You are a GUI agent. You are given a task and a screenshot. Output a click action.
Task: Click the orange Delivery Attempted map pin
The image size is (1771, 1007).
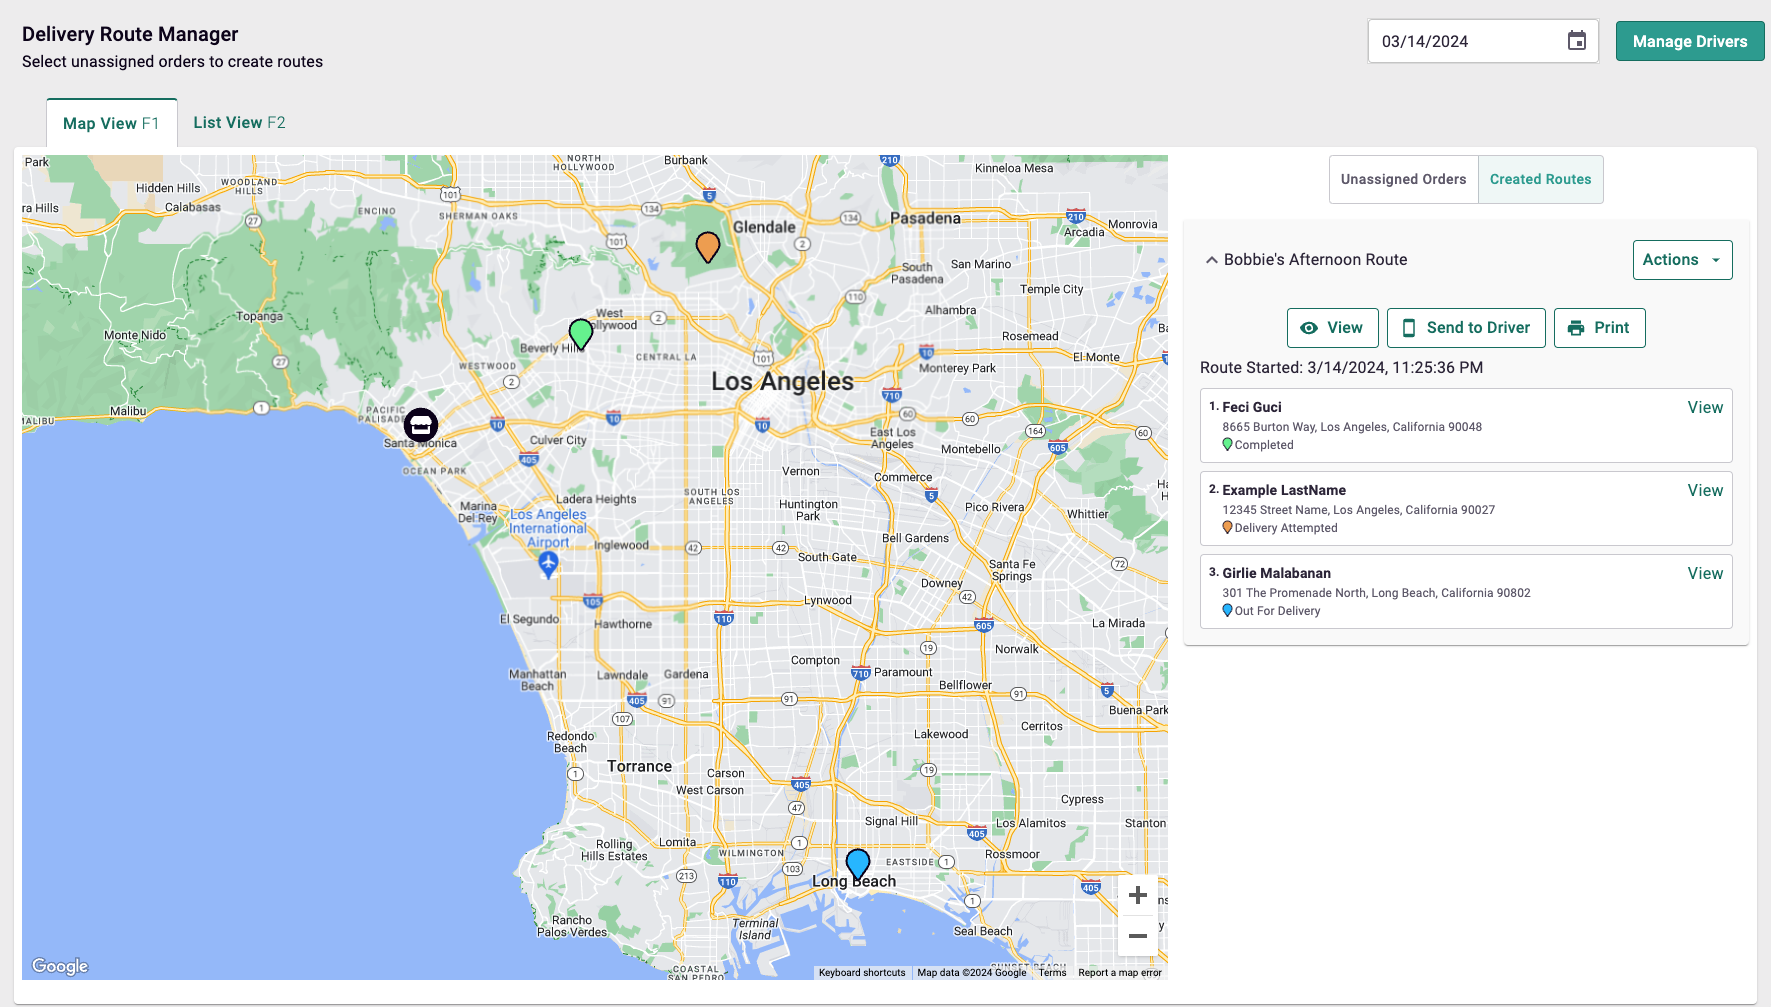[x=708, y=246]
